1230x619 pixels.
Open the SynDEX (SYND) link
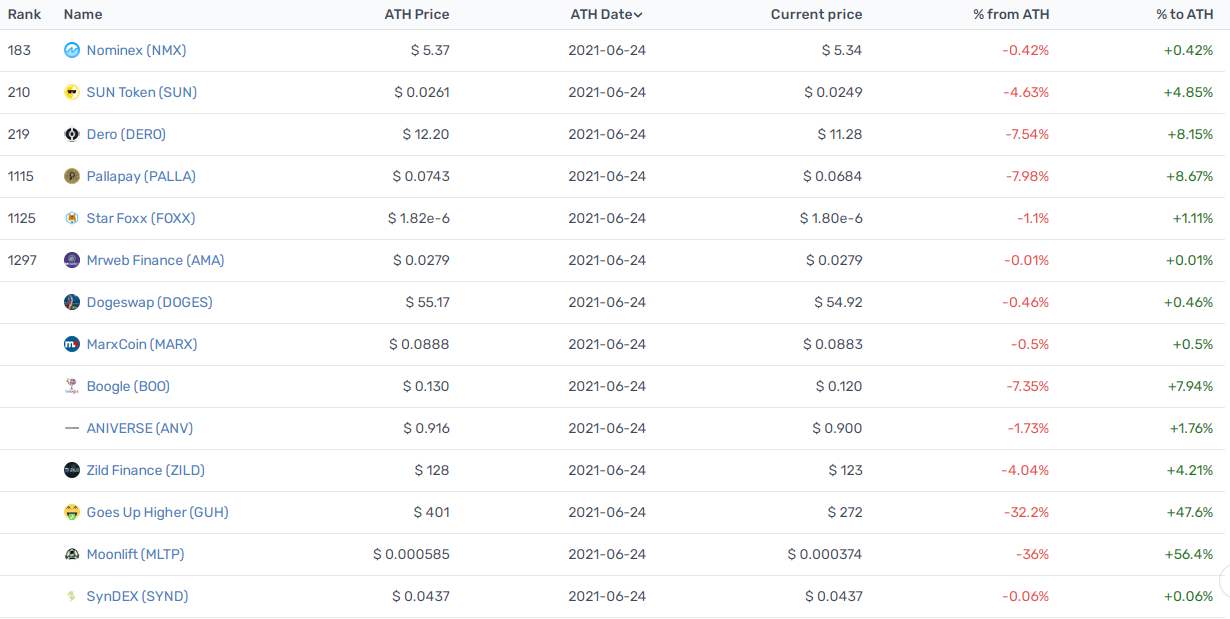point(137,596)
